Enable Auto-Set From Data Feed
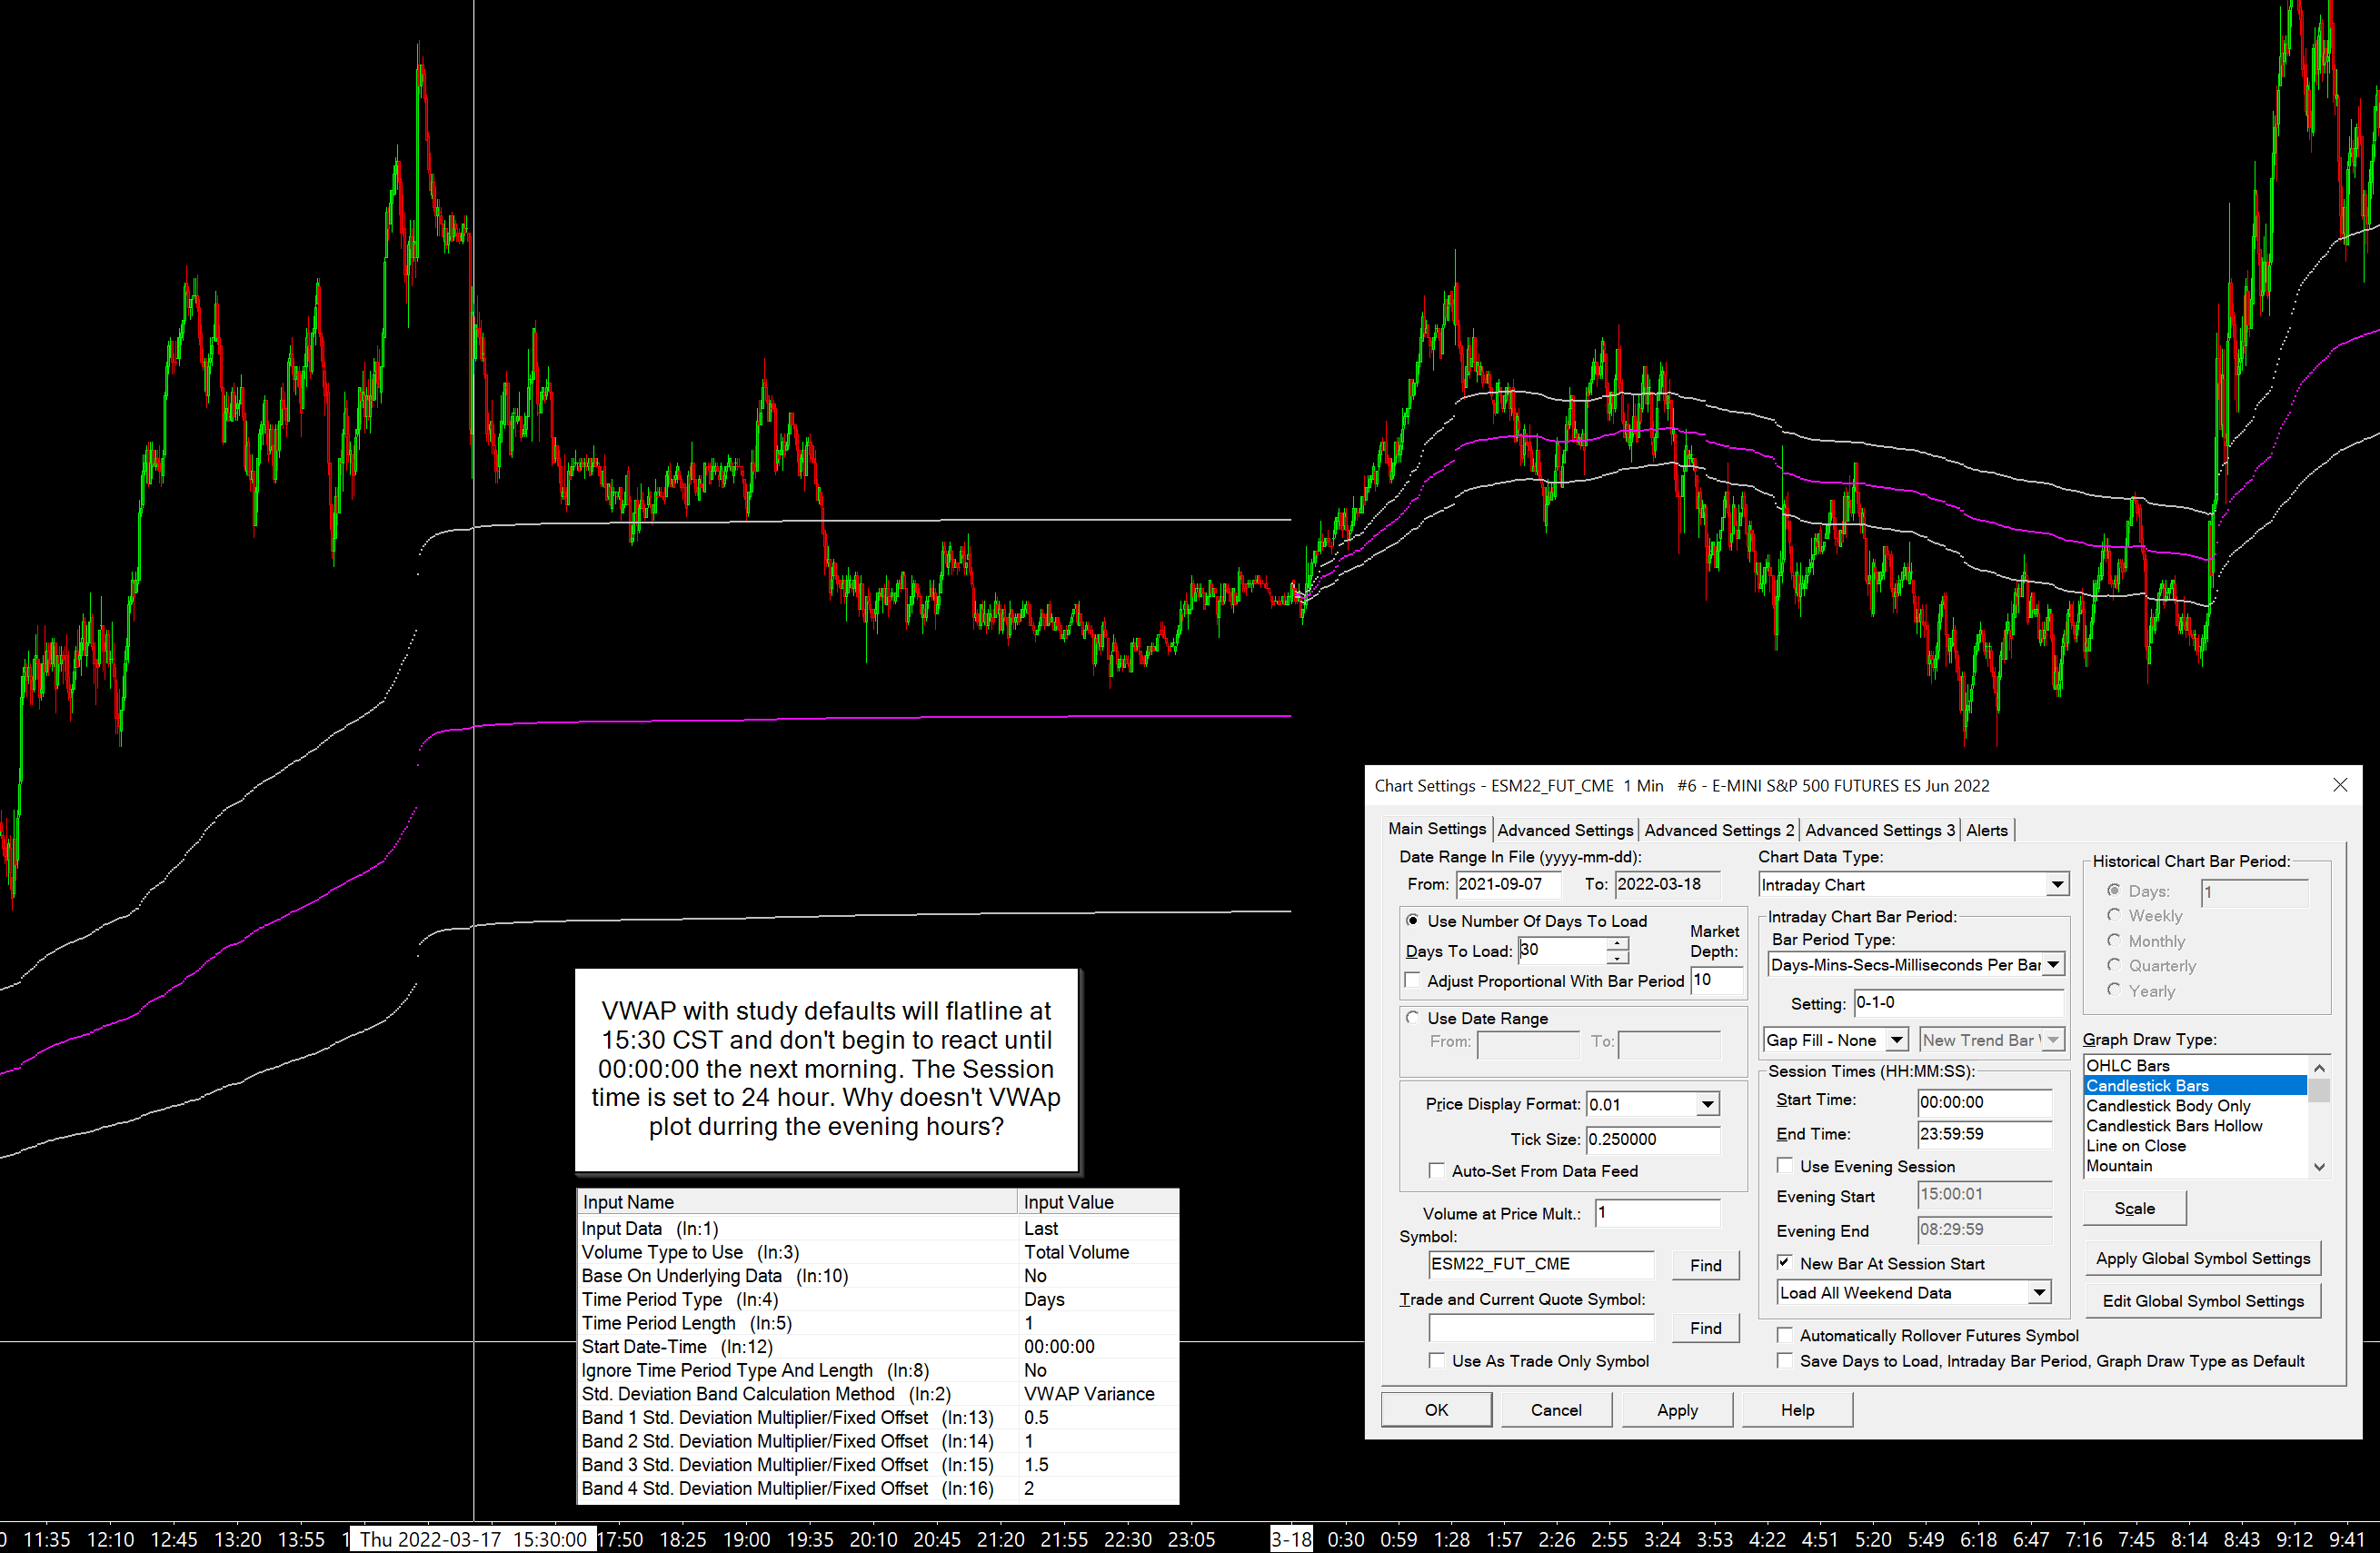 coord(1437,1170)
